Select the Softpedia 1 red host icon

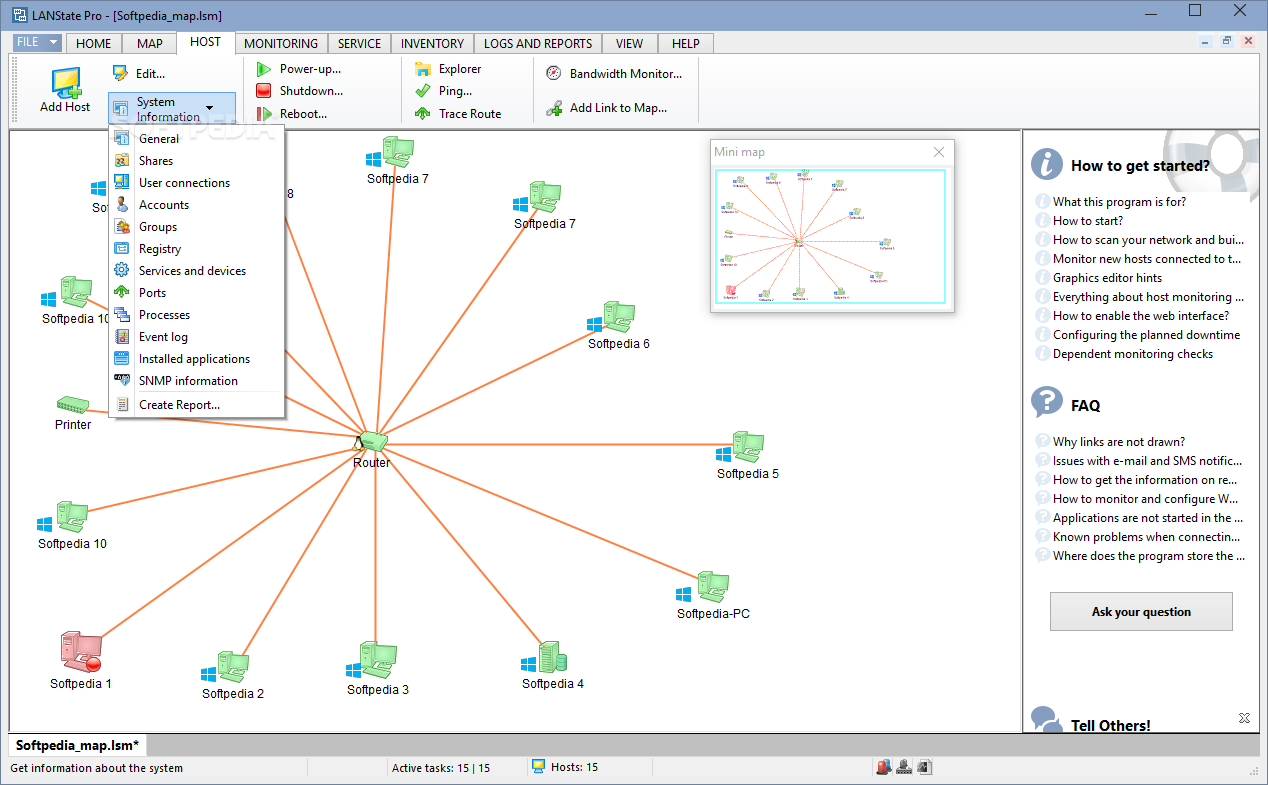click(80, 653)
